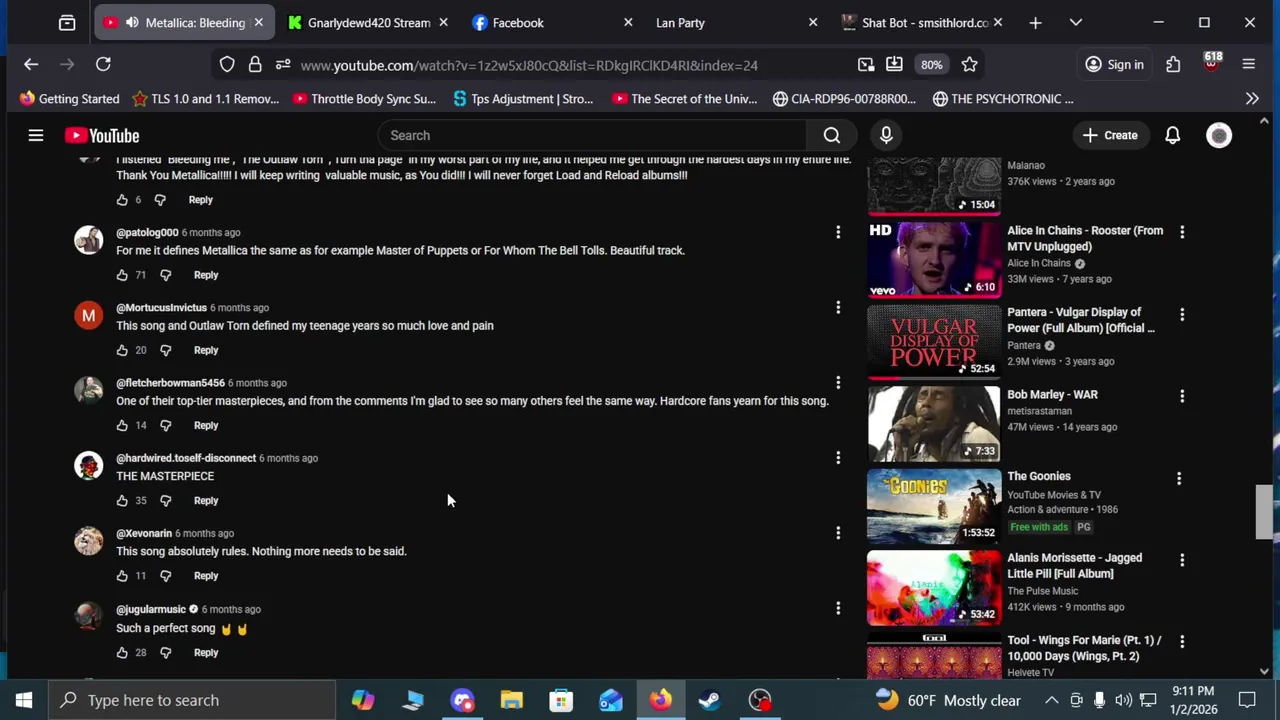Dislike the comment by @jugularmusic
Screen dimensions: 1280x720
pos(165,652)
